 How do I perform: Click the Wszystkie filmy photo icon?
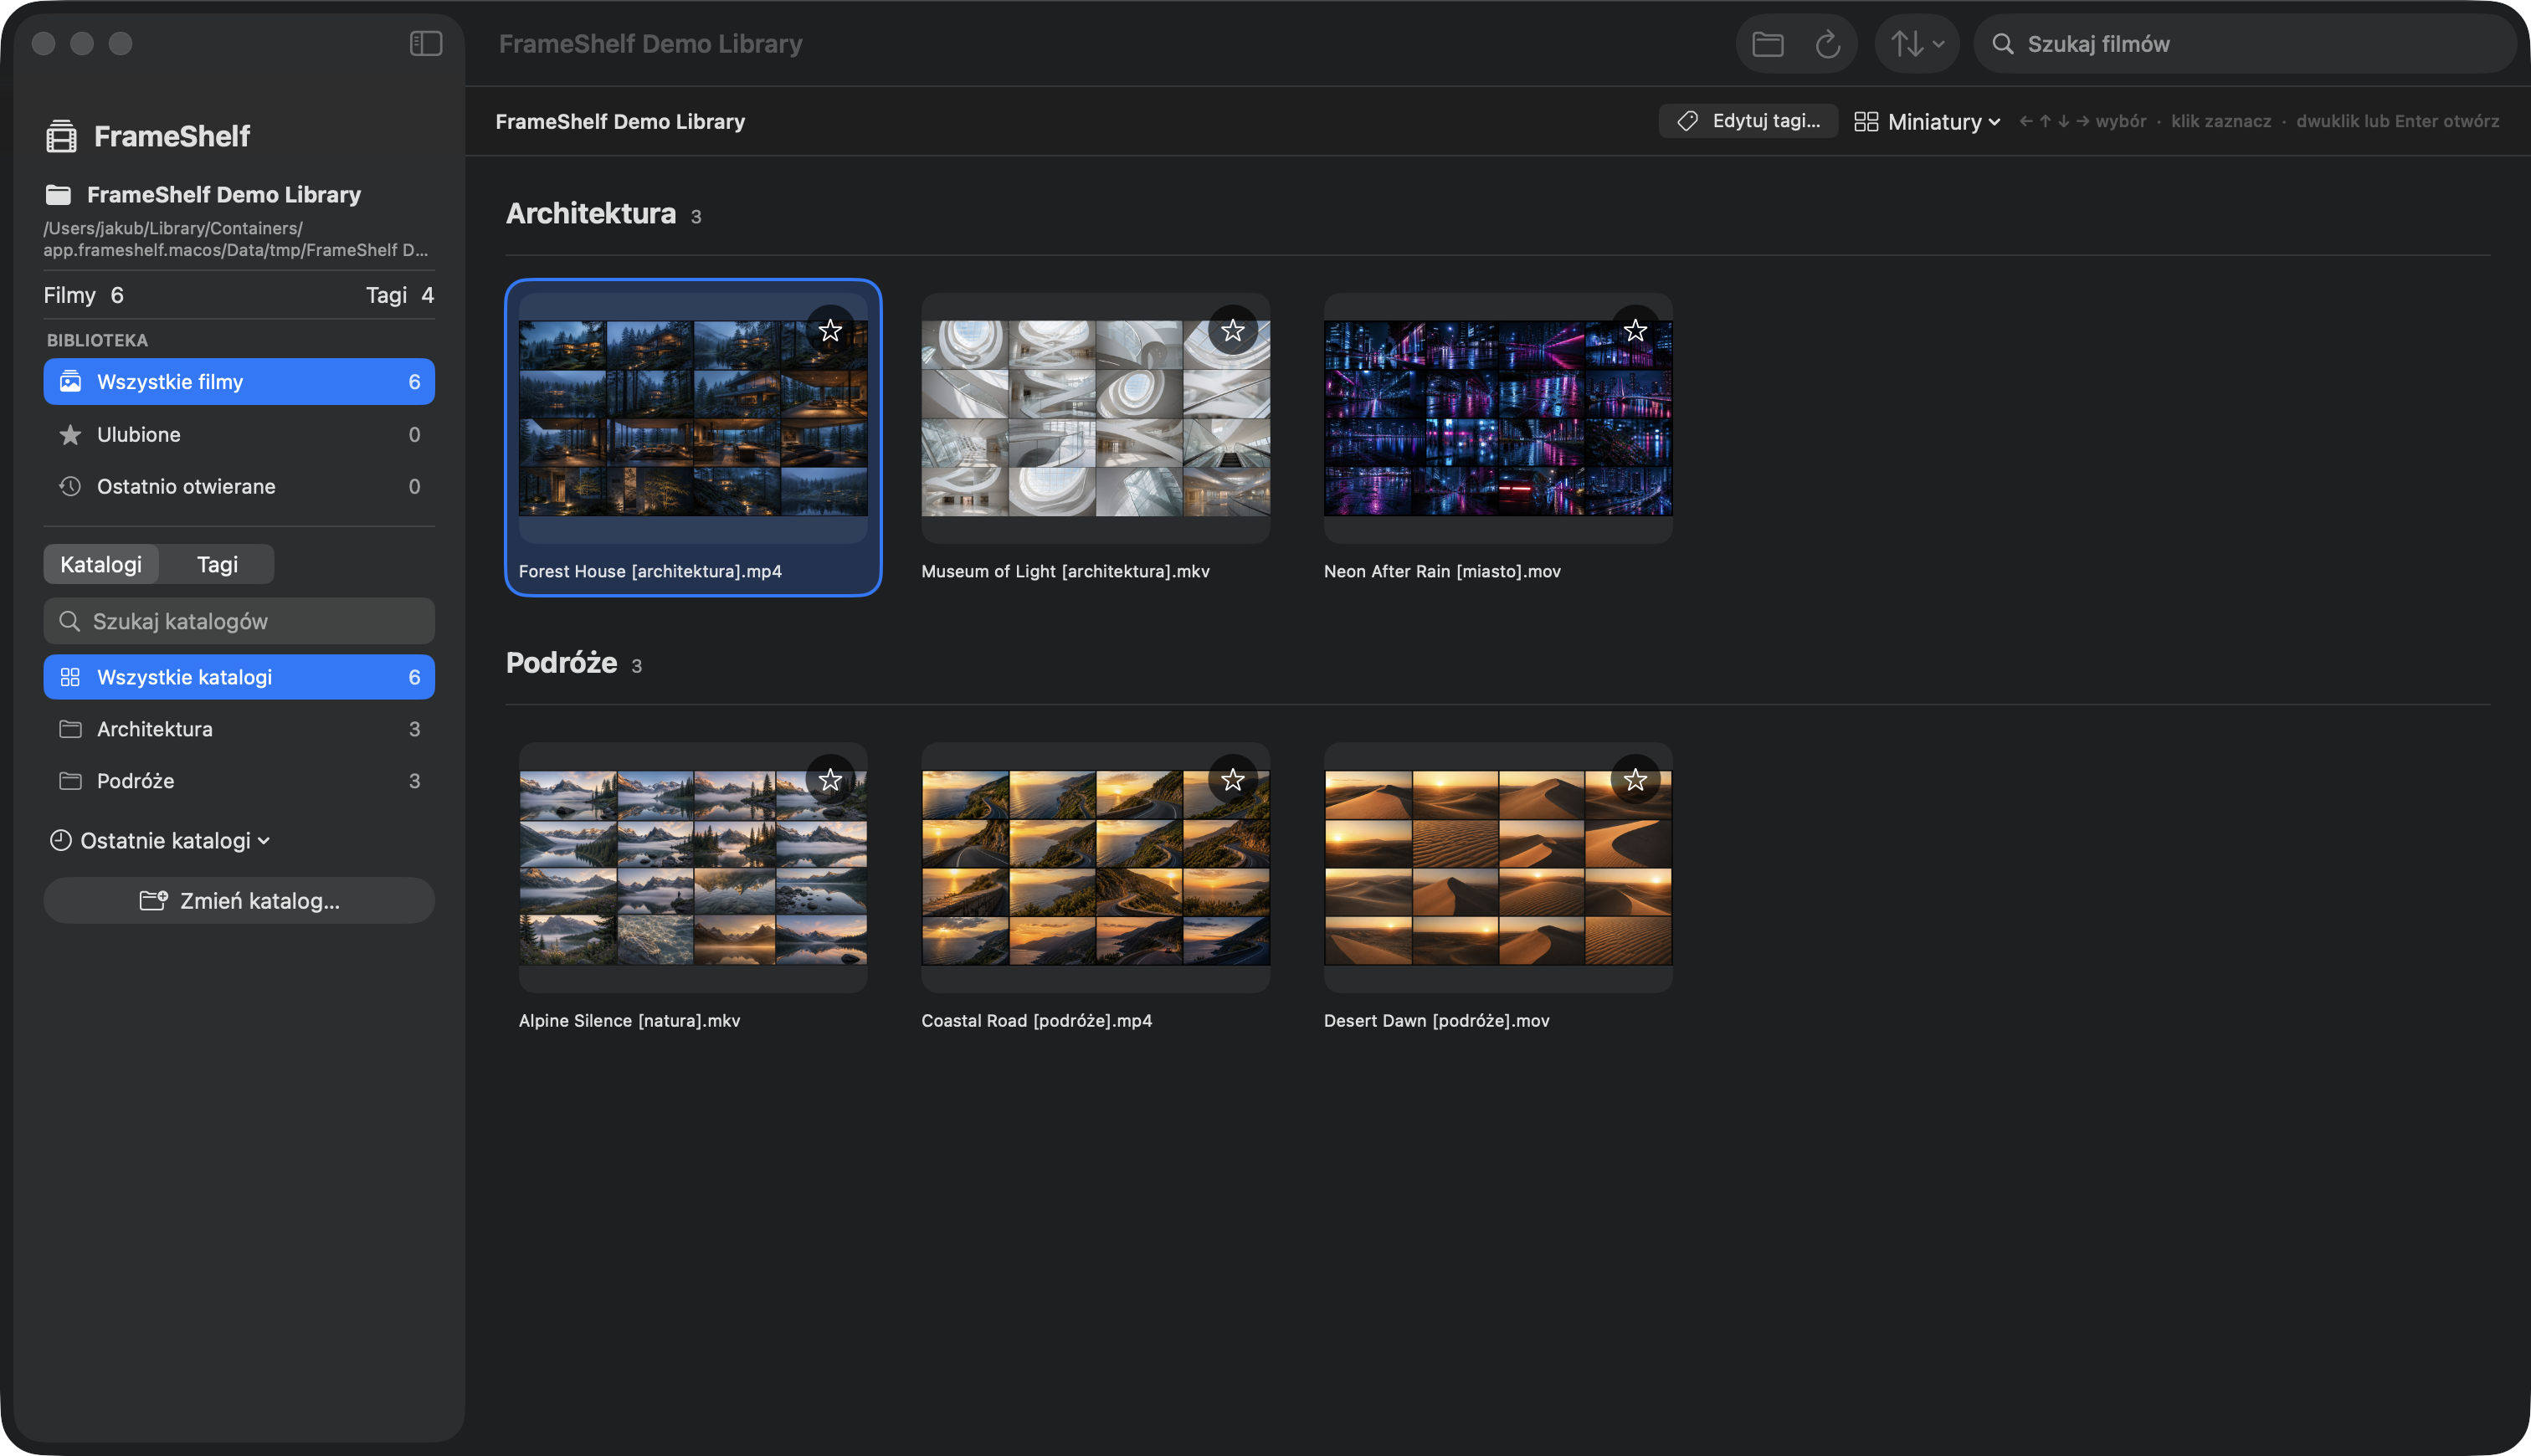pos(70,382)
